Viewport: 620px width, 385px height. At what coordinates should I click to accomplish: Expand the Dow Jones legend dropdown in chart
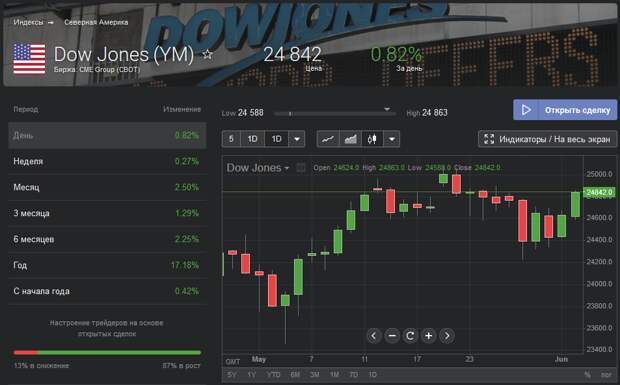click(287, 168)
